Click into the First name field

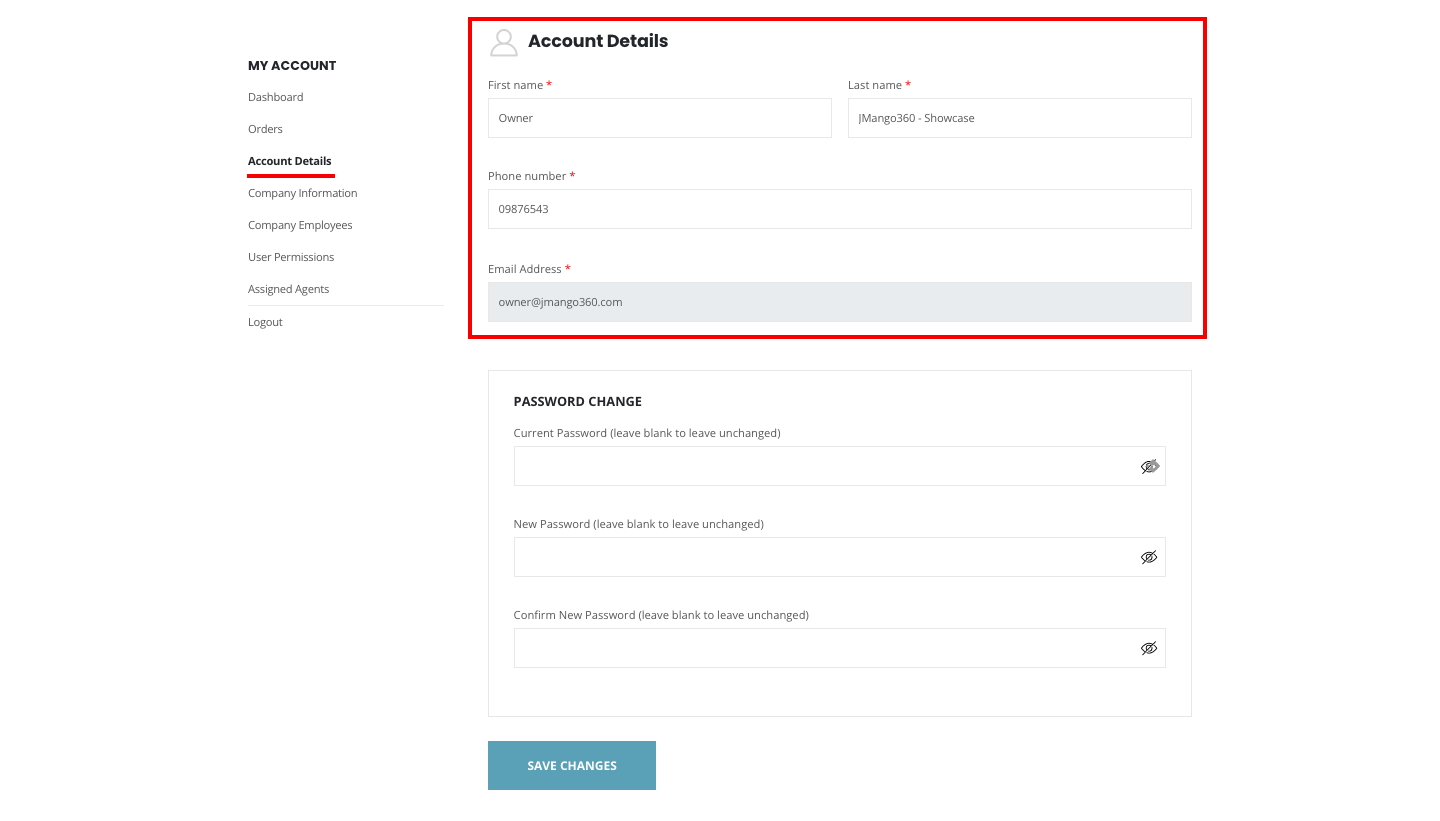click(659, 118)
